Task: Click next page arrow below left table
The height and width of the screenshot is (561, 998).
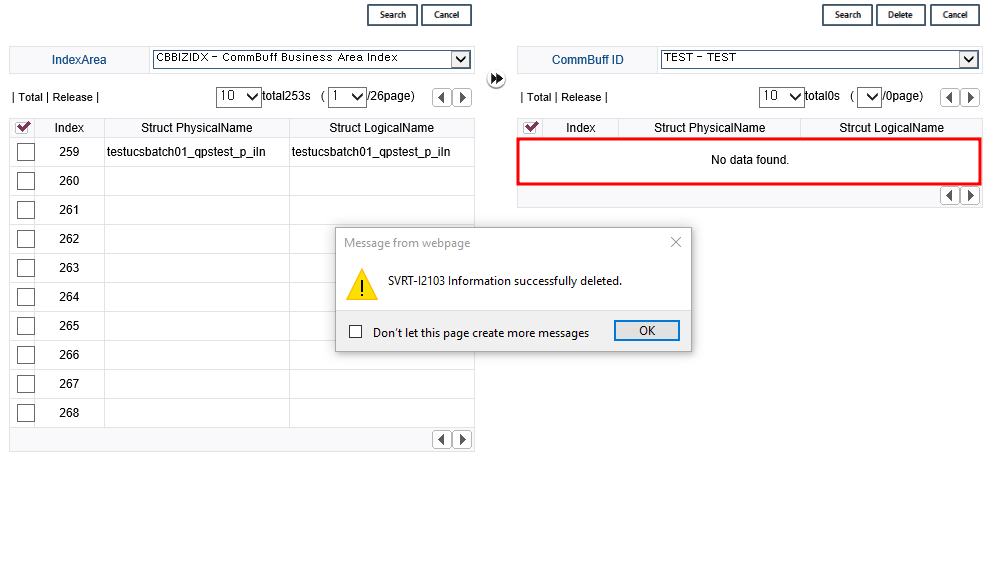Action: 462,440
